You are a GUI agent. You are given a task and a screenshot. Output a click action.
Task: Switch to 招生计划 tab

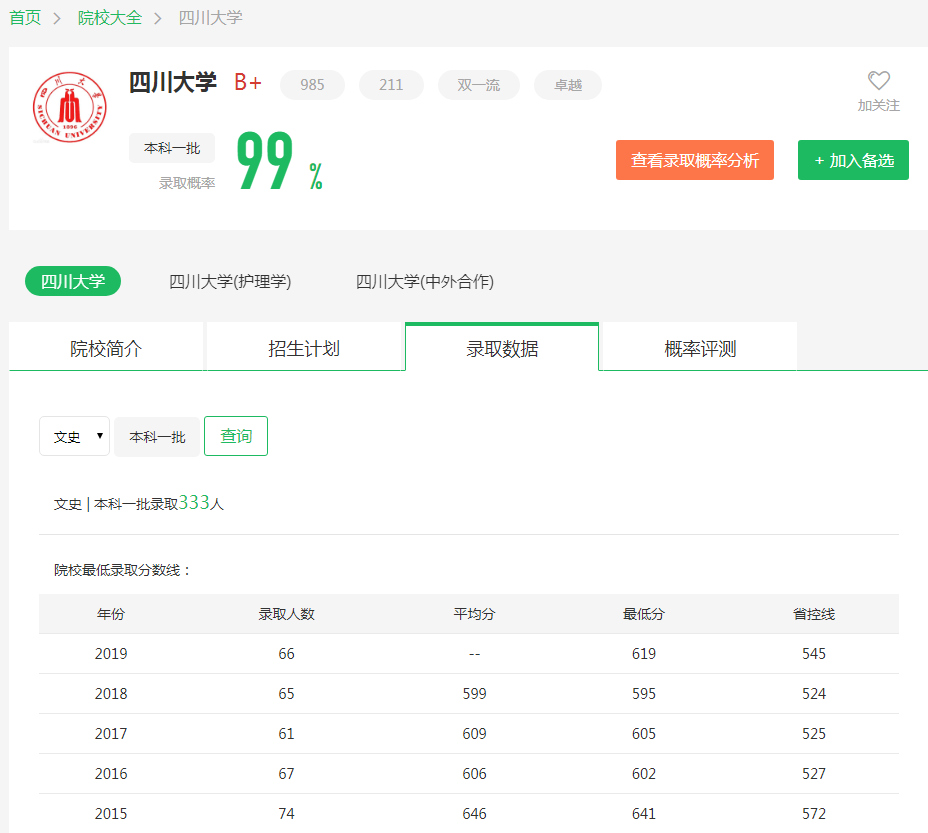click(304, 348)
